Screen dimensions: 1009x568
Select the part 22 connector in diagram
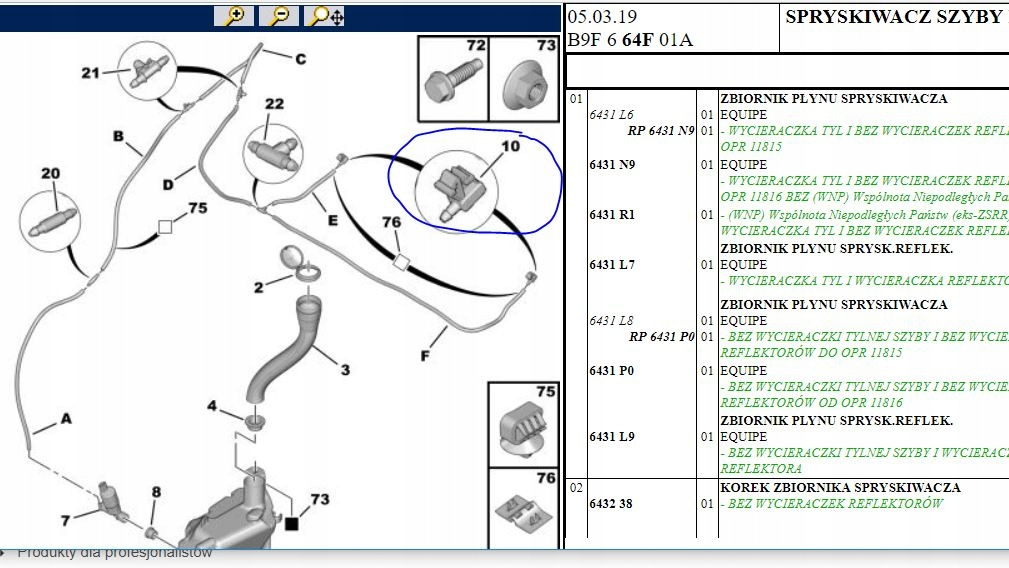click(273, 149)
